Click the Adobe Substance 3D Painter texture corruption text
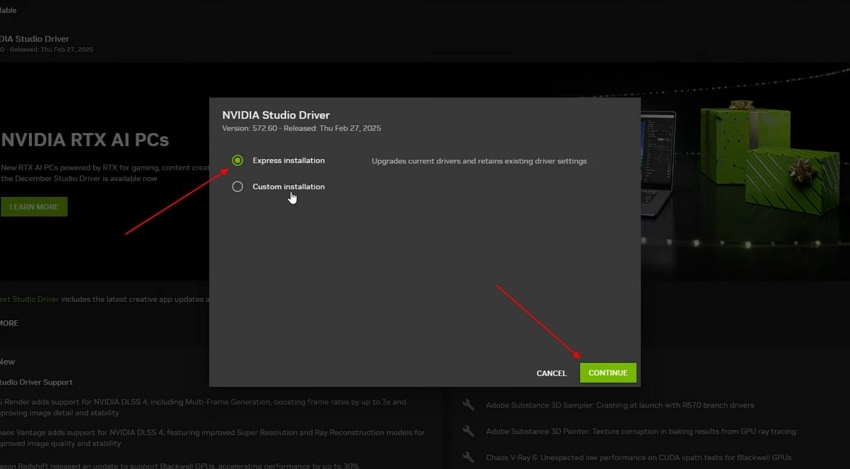This screenshot has height=469, width=850. 641,432
